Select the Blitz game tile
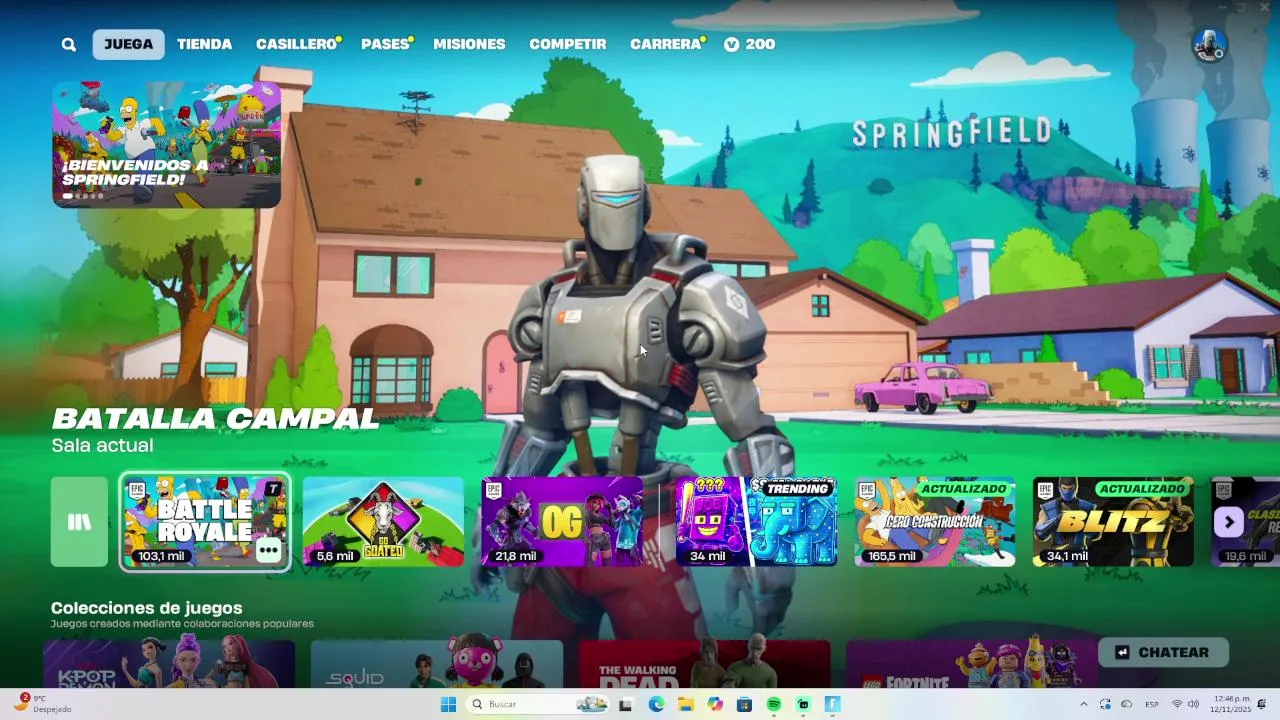The image size is (1280, 720). tap(1113, 522)
